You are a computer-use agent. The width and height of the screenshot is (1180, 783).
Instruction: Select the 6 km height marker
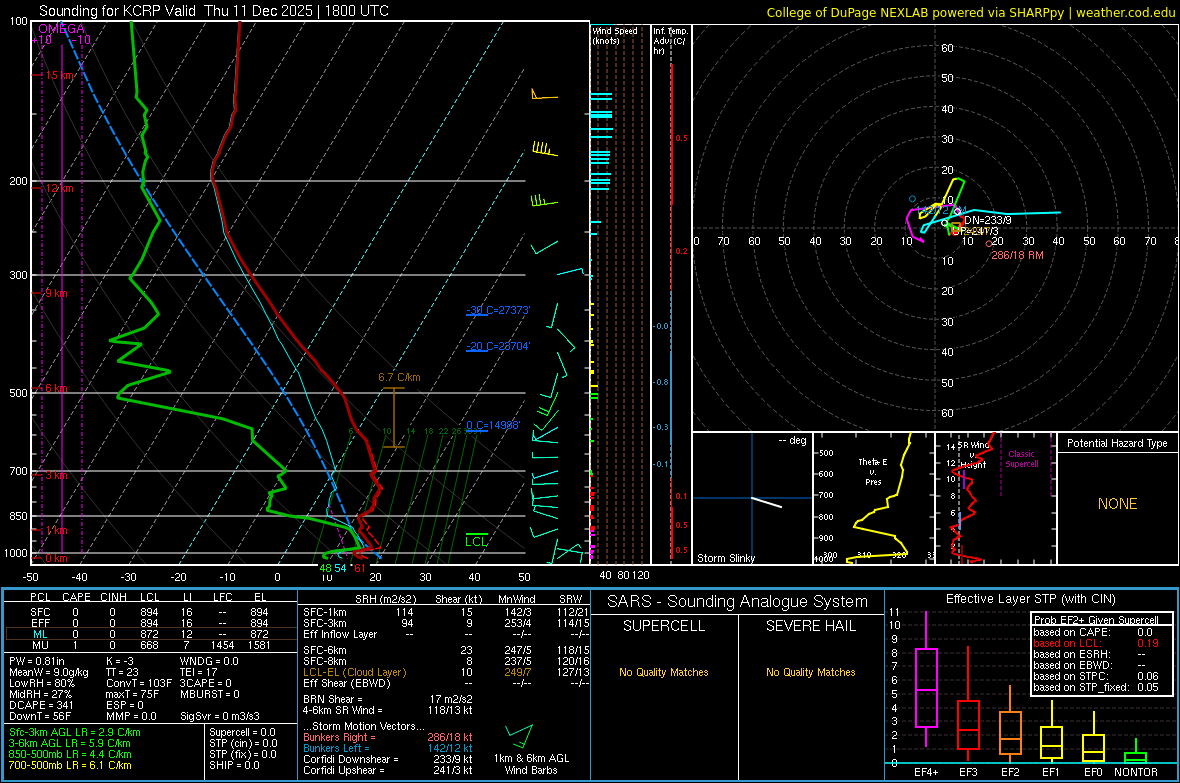(56, 388)
